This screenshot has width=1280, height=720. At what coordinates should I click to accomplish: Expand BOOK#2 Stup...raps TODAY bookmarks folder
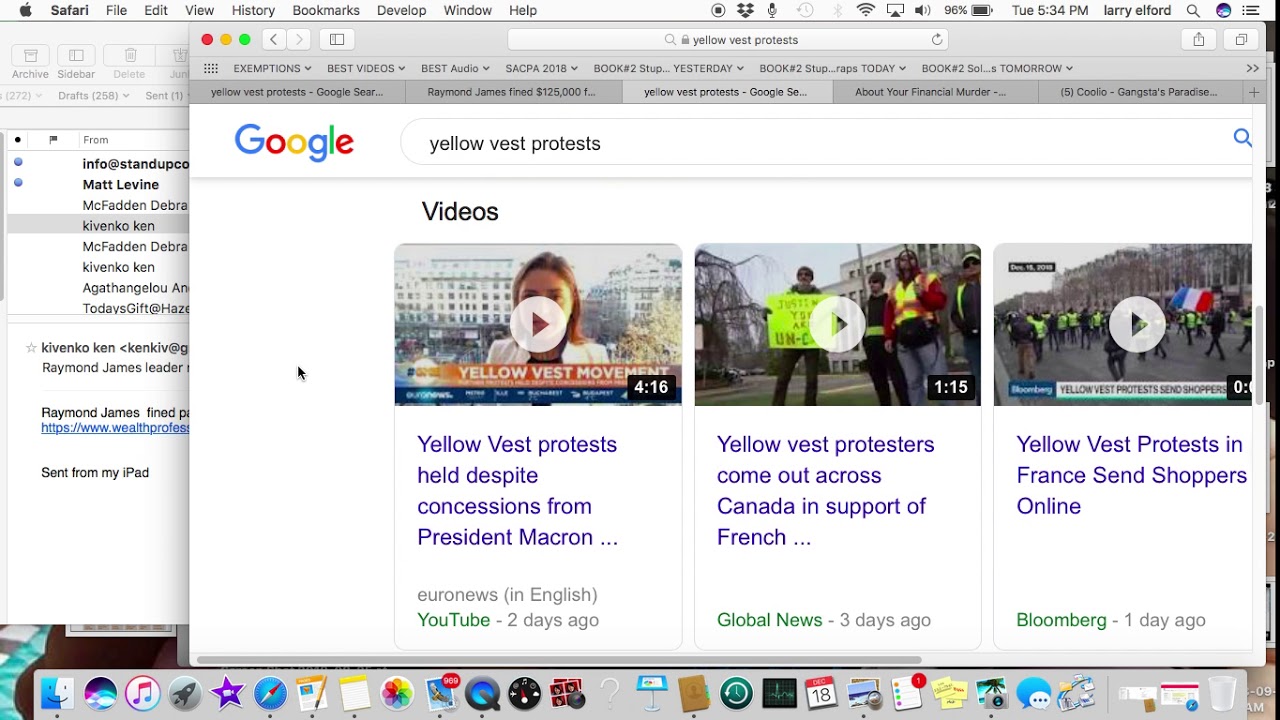pyautogui.click(x=832, y=68)
